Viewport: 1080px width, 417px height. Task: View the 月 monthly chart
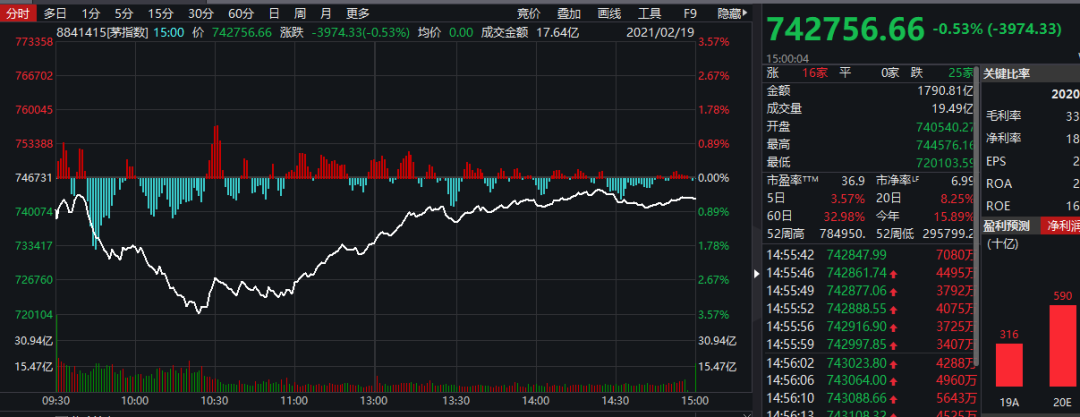pos(326,14)
